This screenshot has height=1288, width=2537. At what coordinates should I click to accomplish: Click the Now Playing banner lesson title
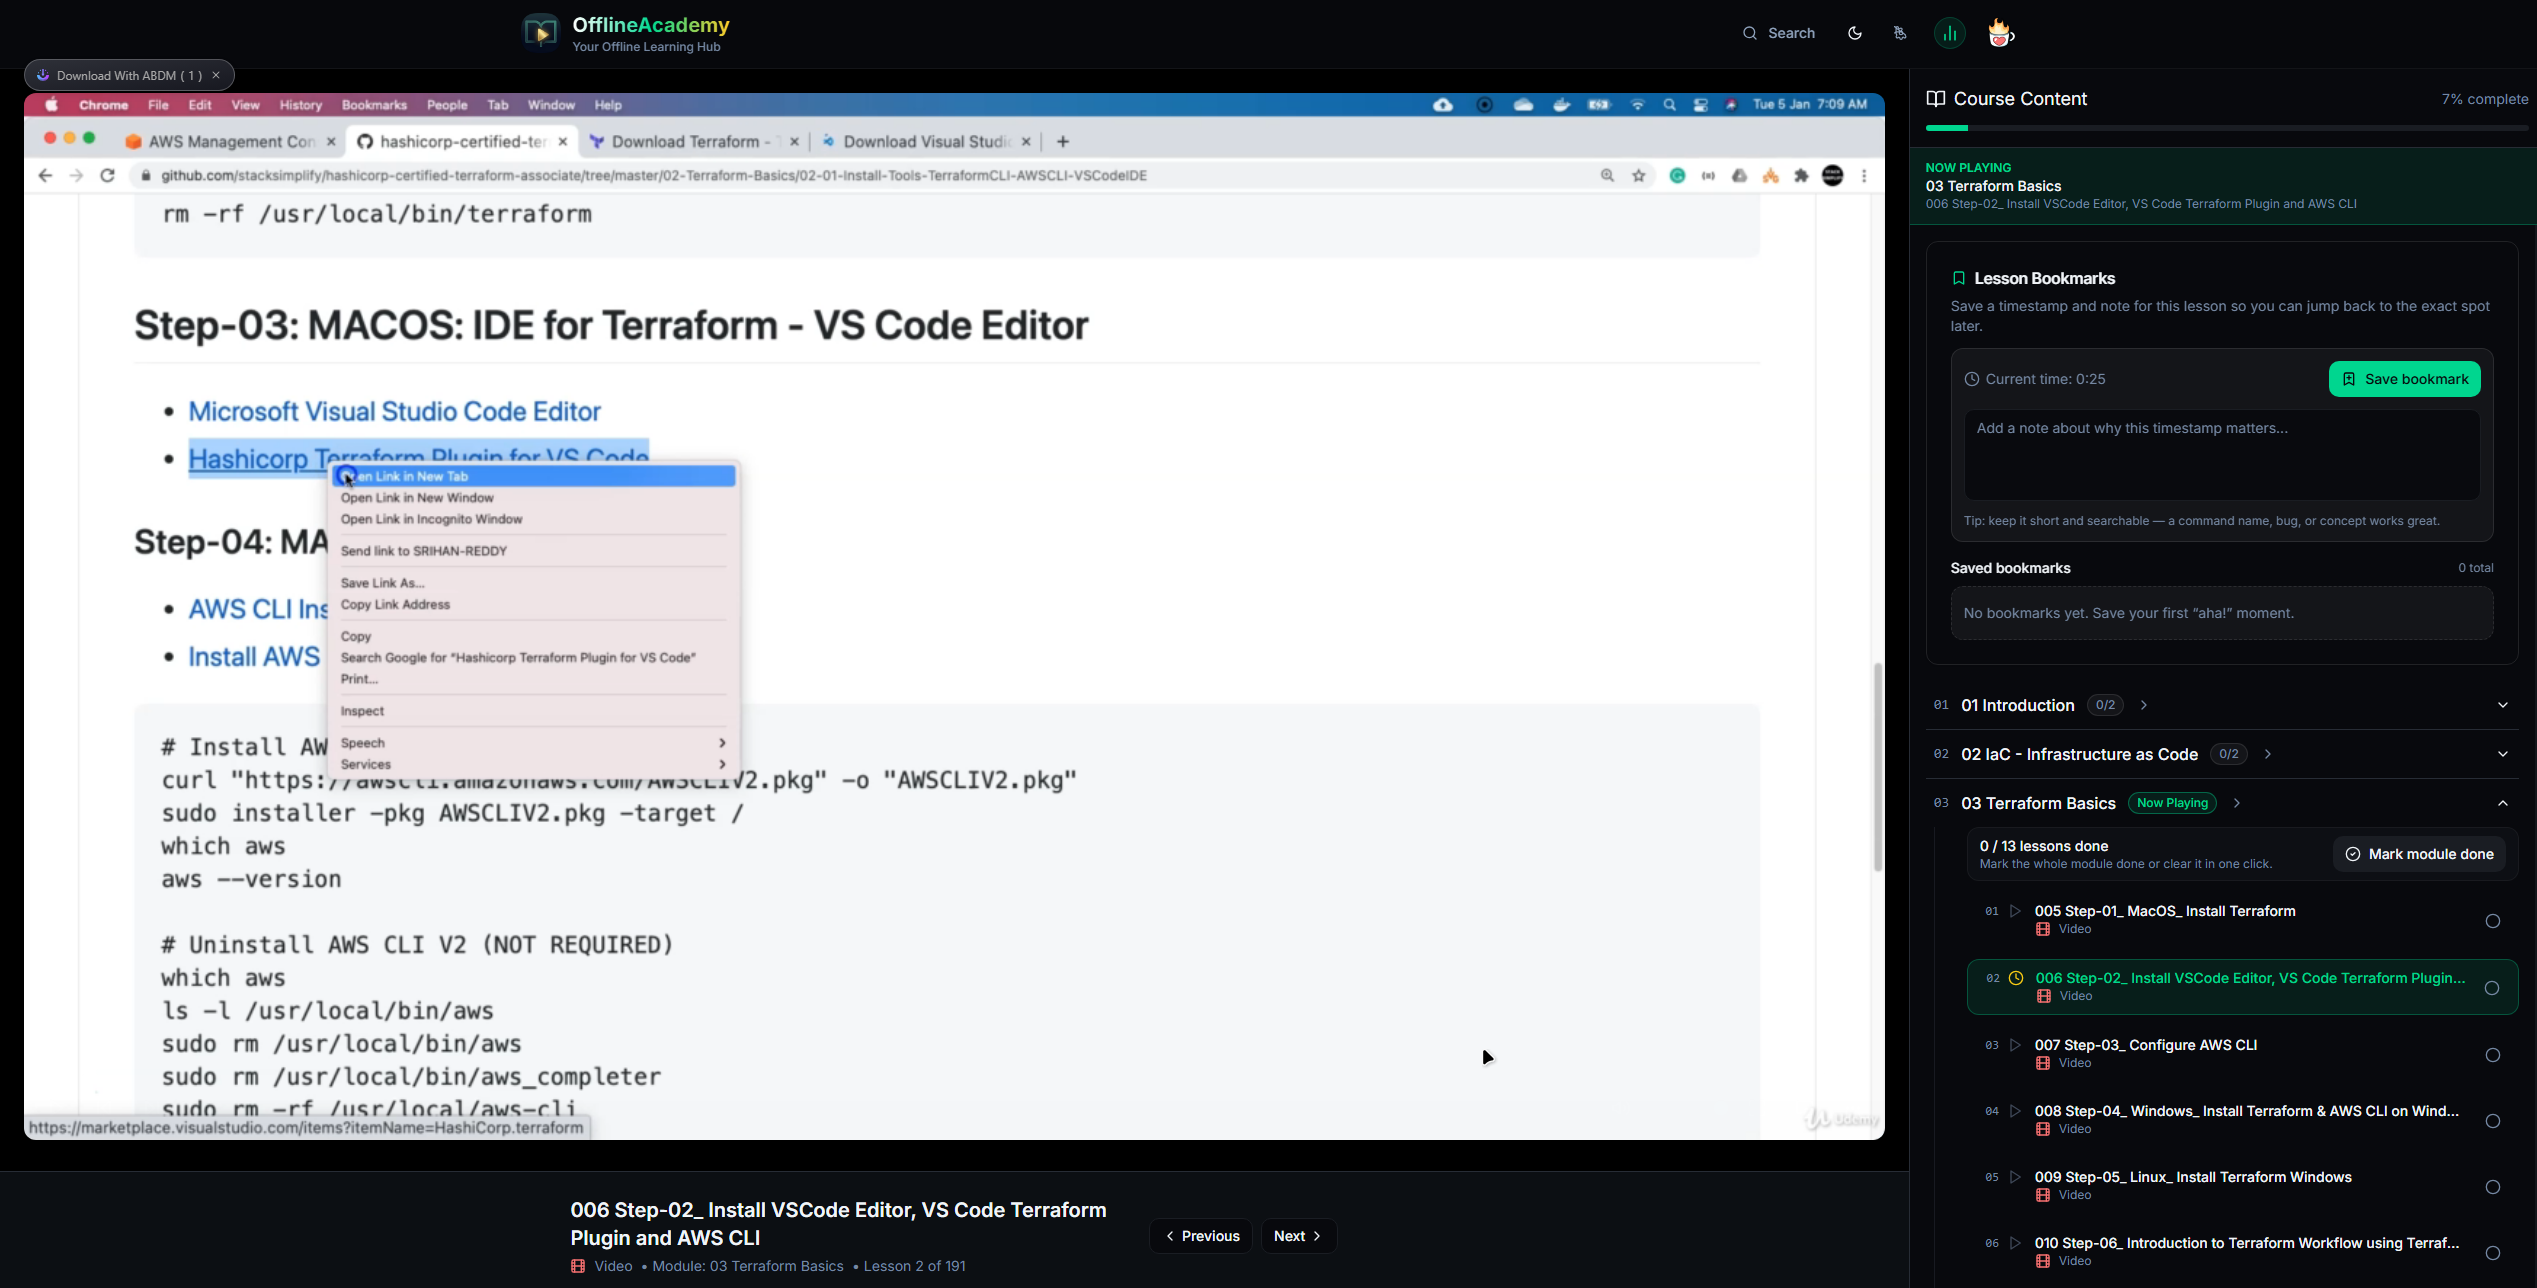(x=2141, y=204)
